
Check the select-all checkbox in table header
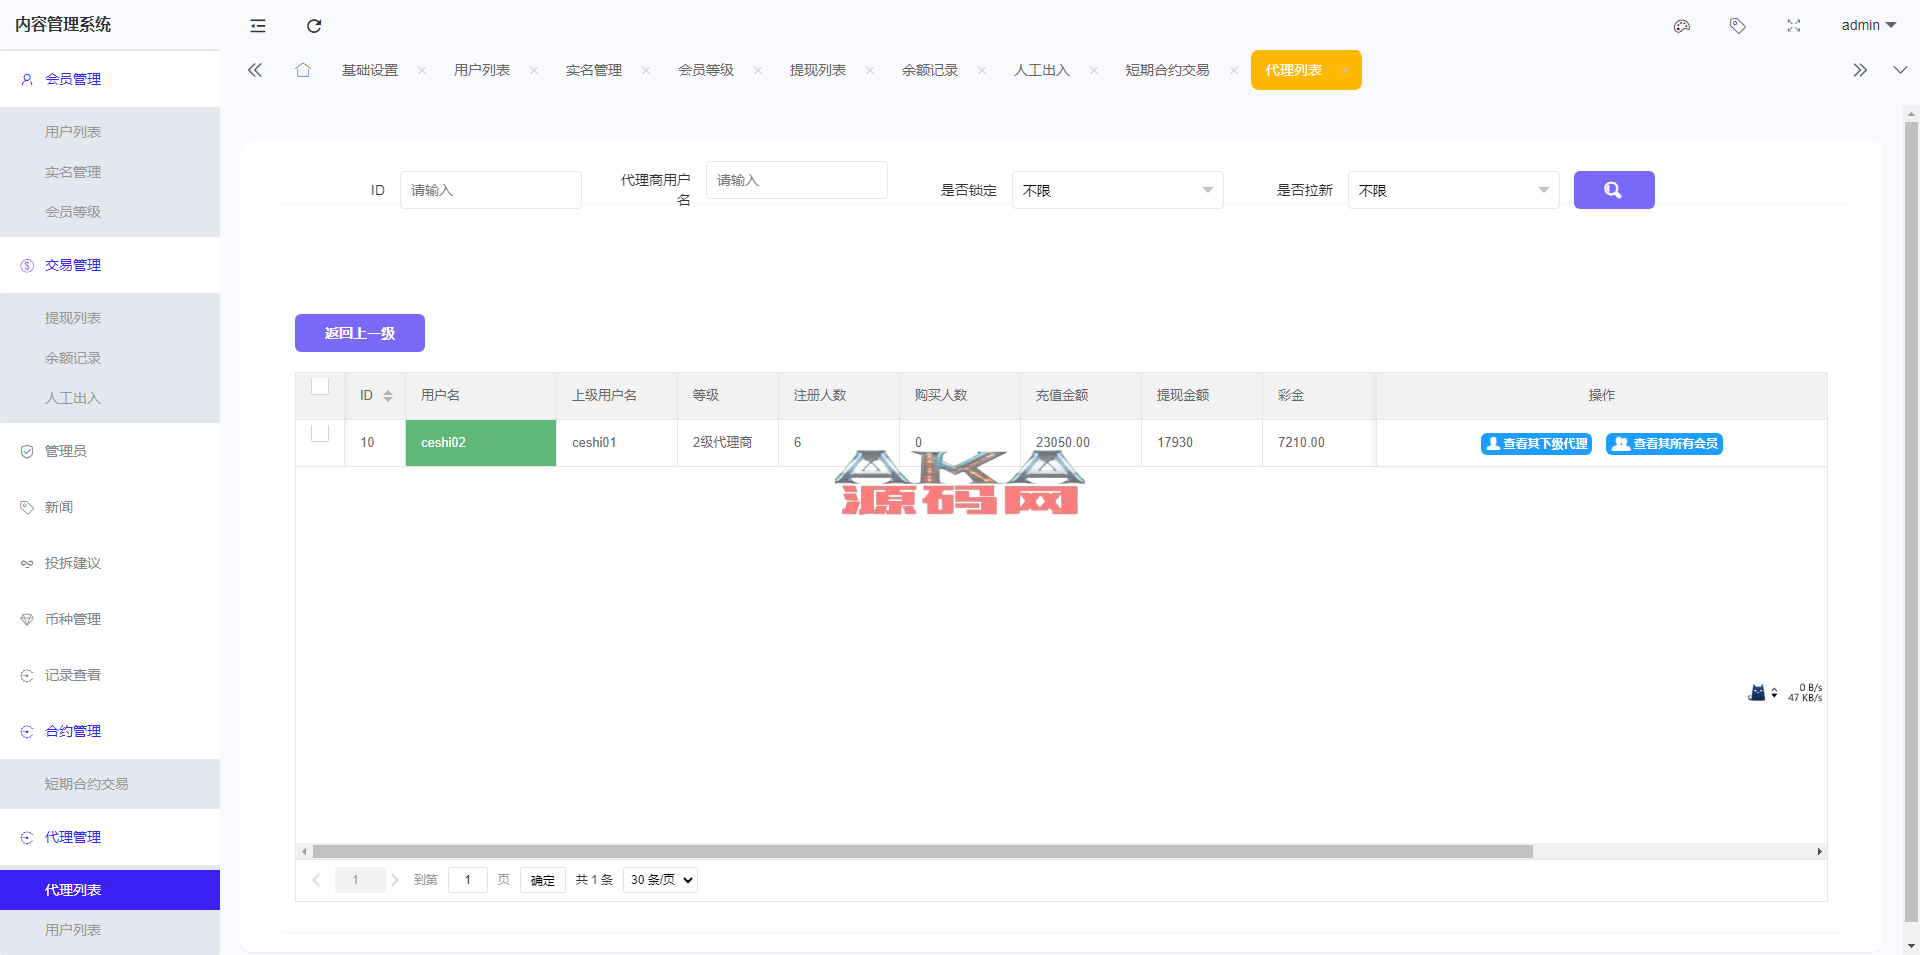pos(320,387)
